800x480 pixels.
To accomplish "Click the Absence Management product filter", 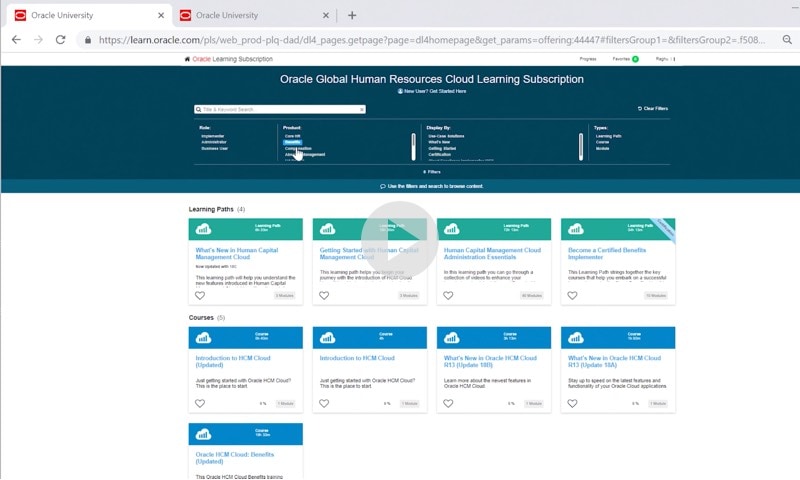I will pos(305,155).
